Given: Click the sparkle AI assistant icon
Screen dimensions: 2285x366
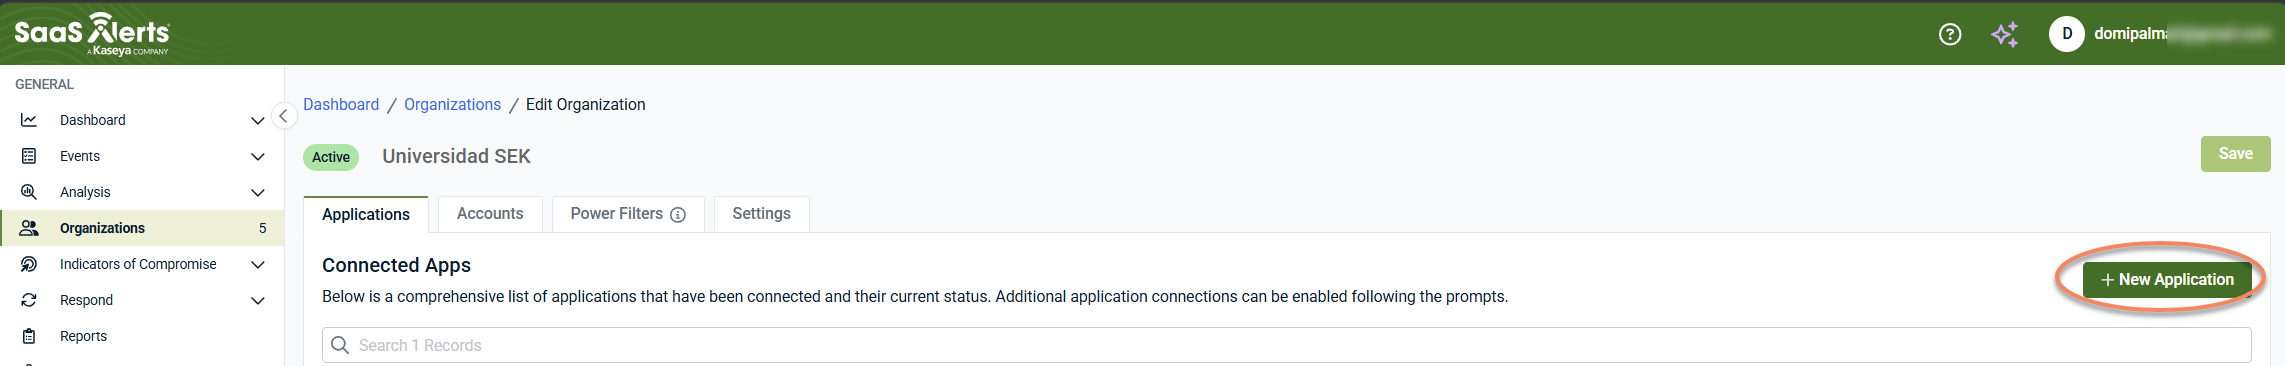Looking at the screenshot, I should click(2004, 34).
